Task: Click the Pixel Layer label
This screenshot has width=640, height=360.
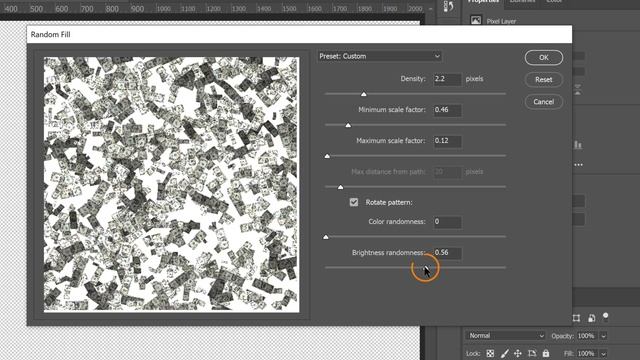Action: pyautogui.click(x=501, y=21)
